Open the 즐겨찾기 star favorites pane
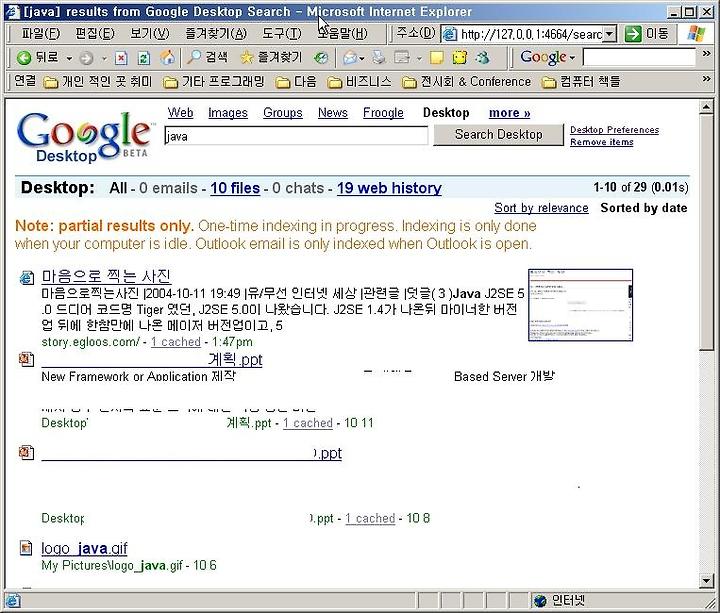Screen dimensions: 720x613 click(x=271, y=57)
